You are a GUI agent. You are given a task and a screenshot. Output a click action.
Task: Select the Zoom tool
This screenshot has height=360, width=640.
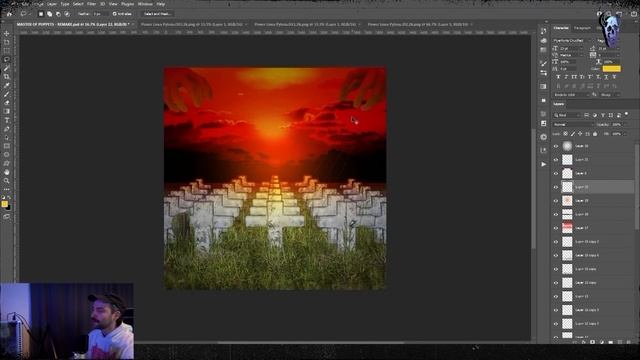point(7,181)
